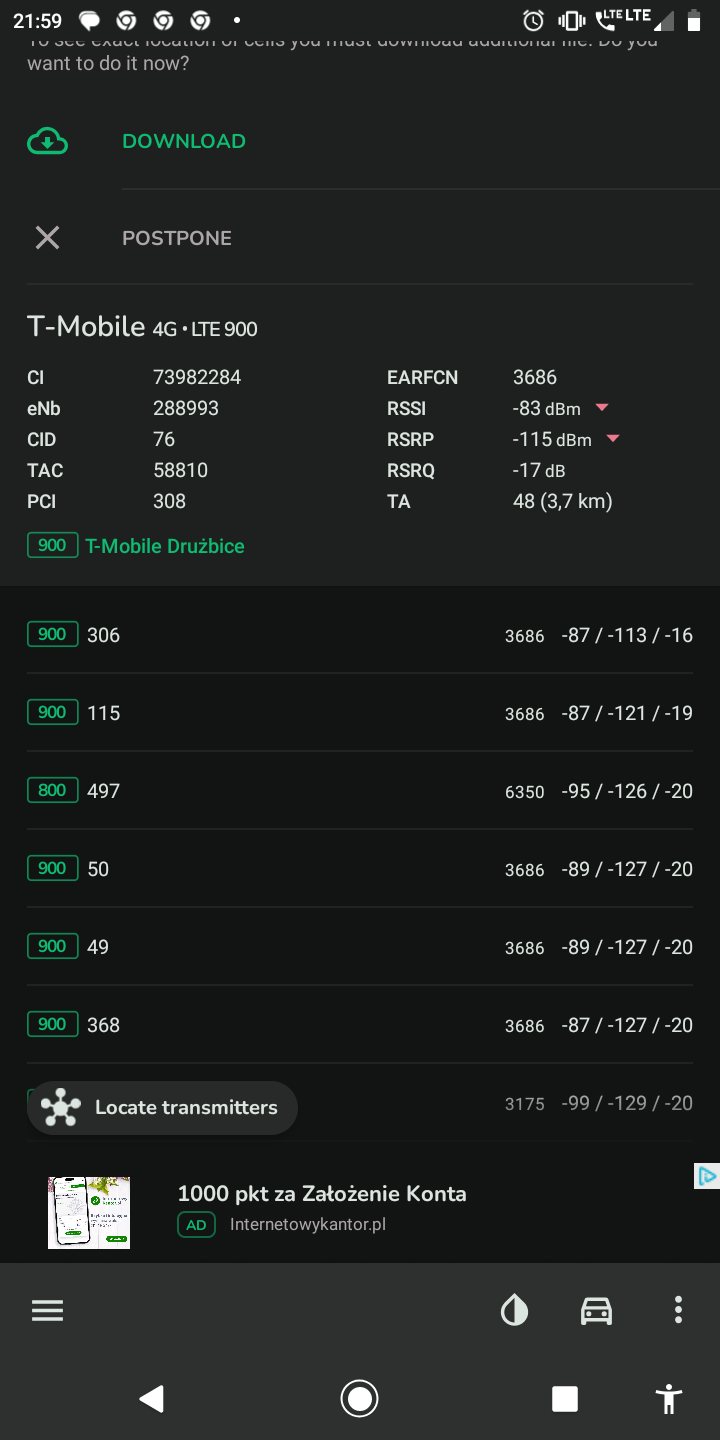Toggle the dark theme contrast icon
Viewport: 720px width, 1440px height.
[514, 1310]
